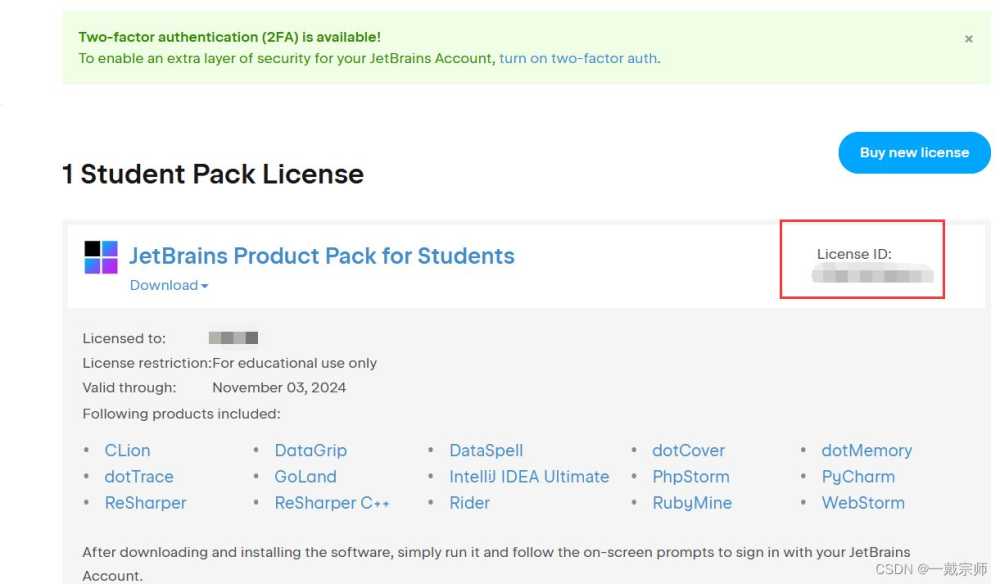The image size is (1000, 584).
Task: Open the IntelliJ IDEA Ultimate link
Action: coord(529,477)
